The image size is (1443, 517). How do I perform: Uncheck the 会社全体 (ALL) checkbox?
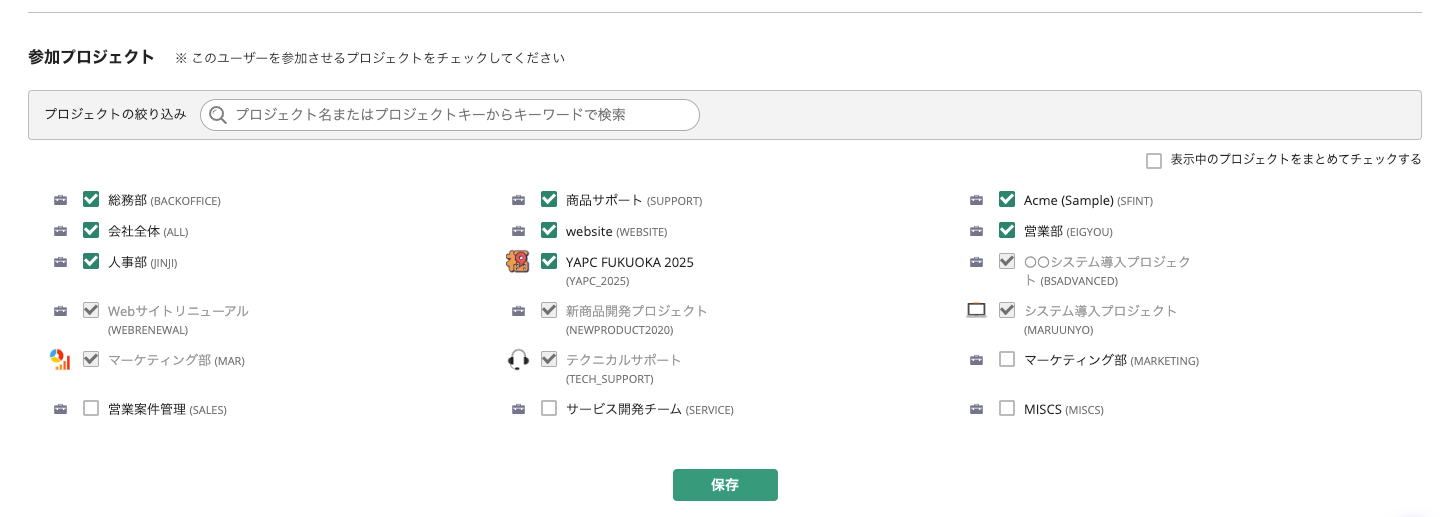(91, 230)
